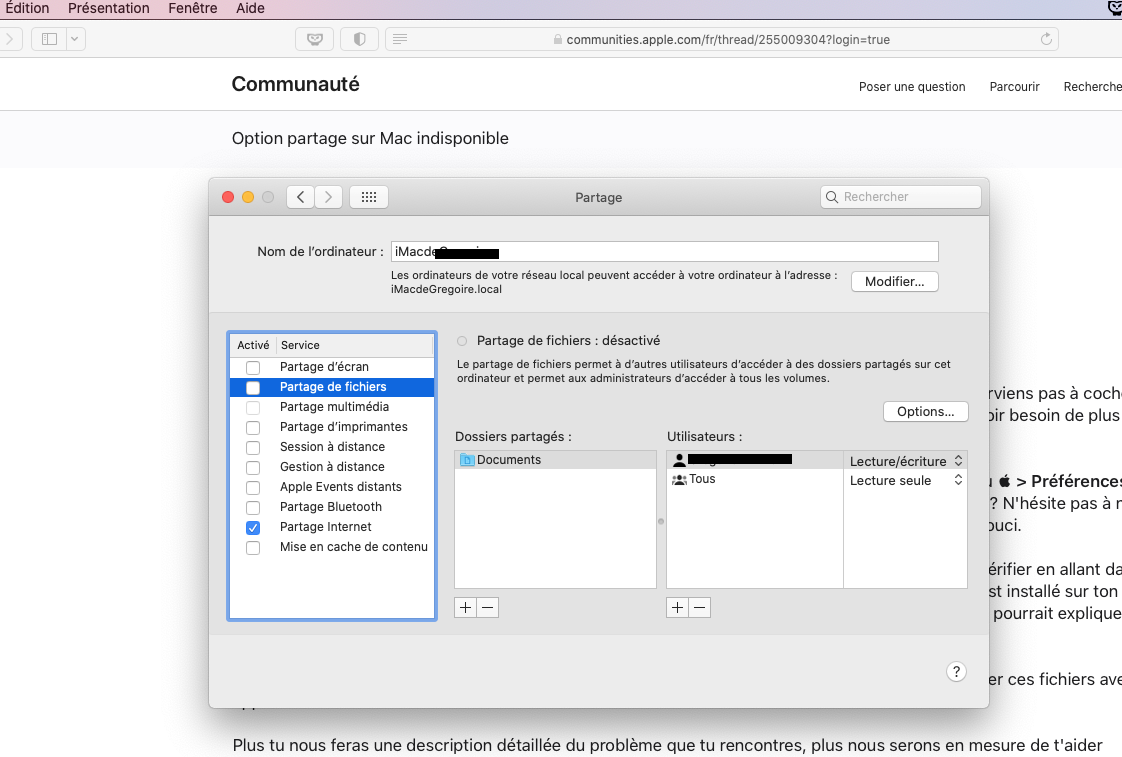Screen dimensions: 1122x757
Task: Go forward in the Partage preferences window
Action: tap(328, 197)
